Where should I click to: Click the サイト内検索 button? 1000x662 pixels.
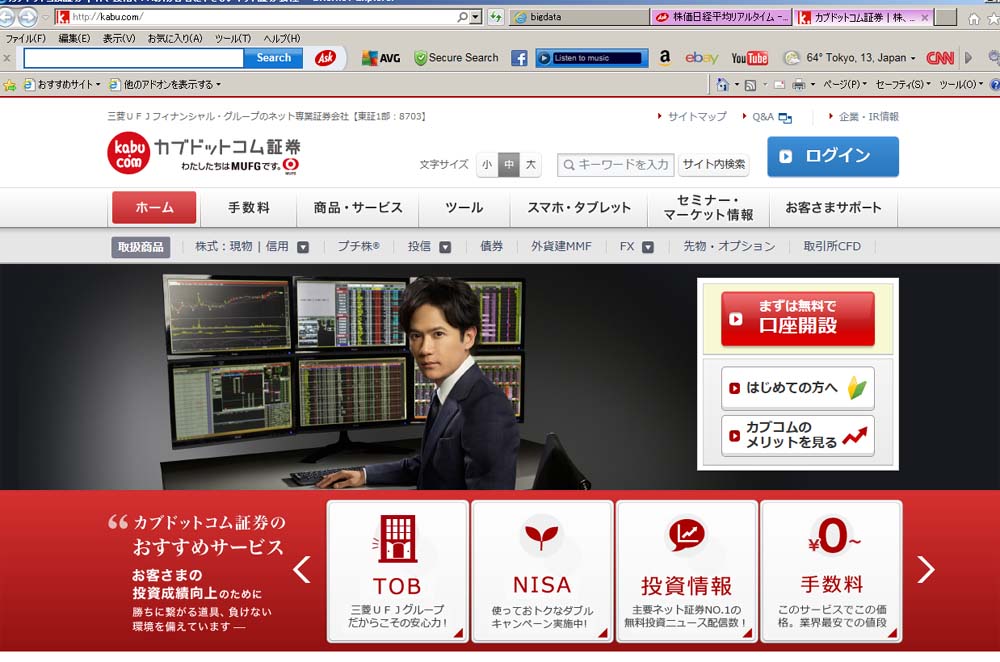[714, 165]
